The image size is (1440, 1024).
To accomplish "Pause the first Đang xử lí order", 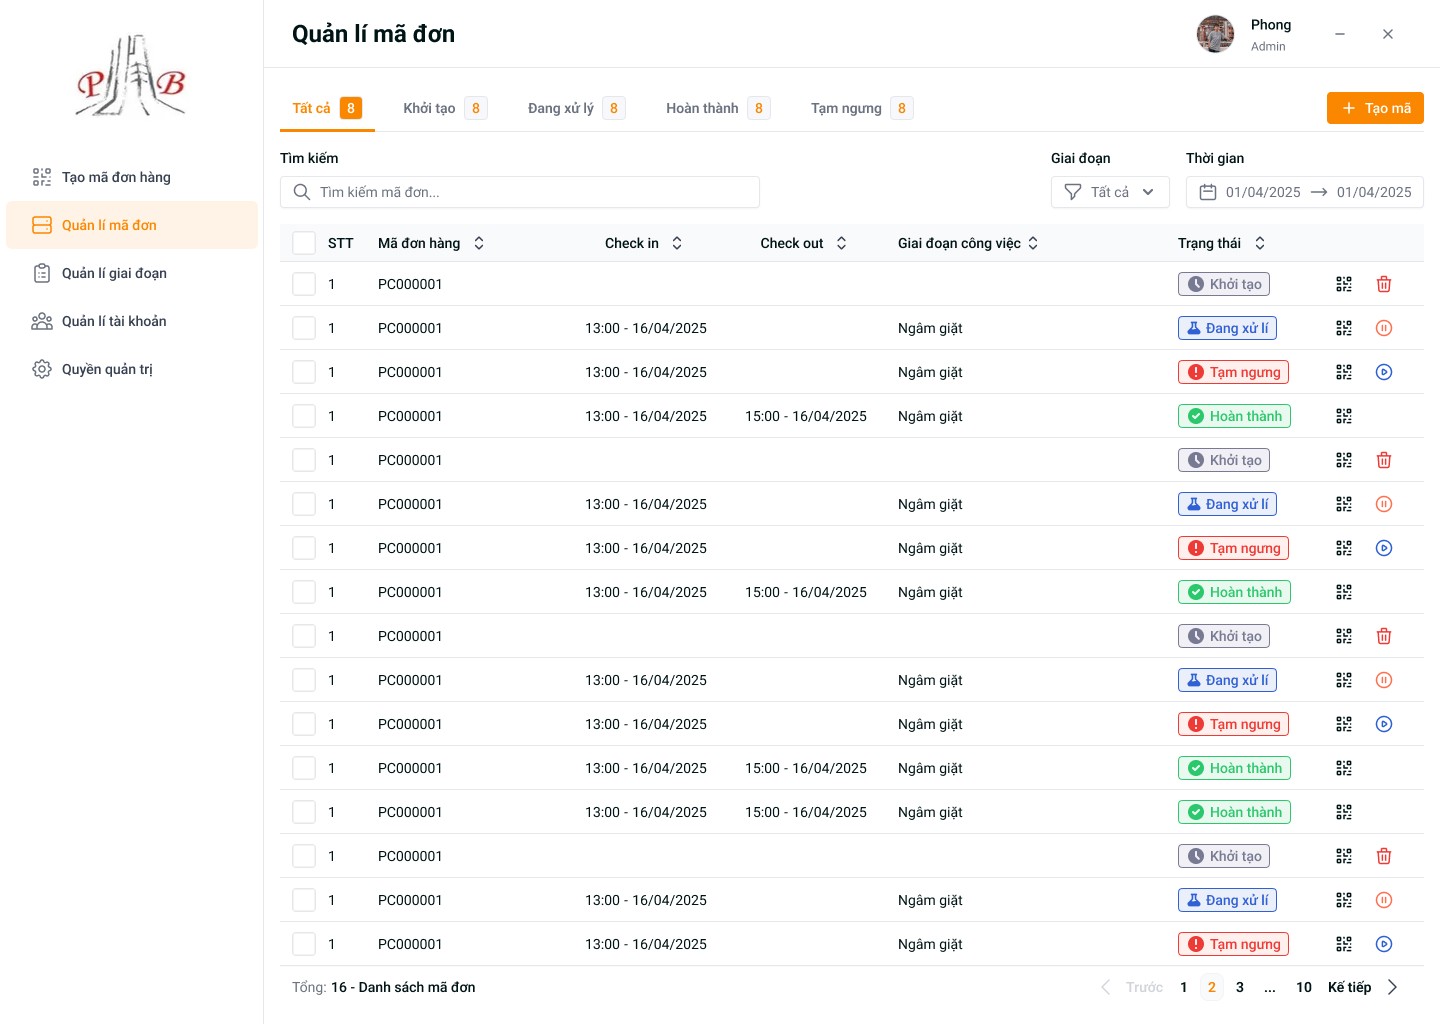I will pos(1384,328).
